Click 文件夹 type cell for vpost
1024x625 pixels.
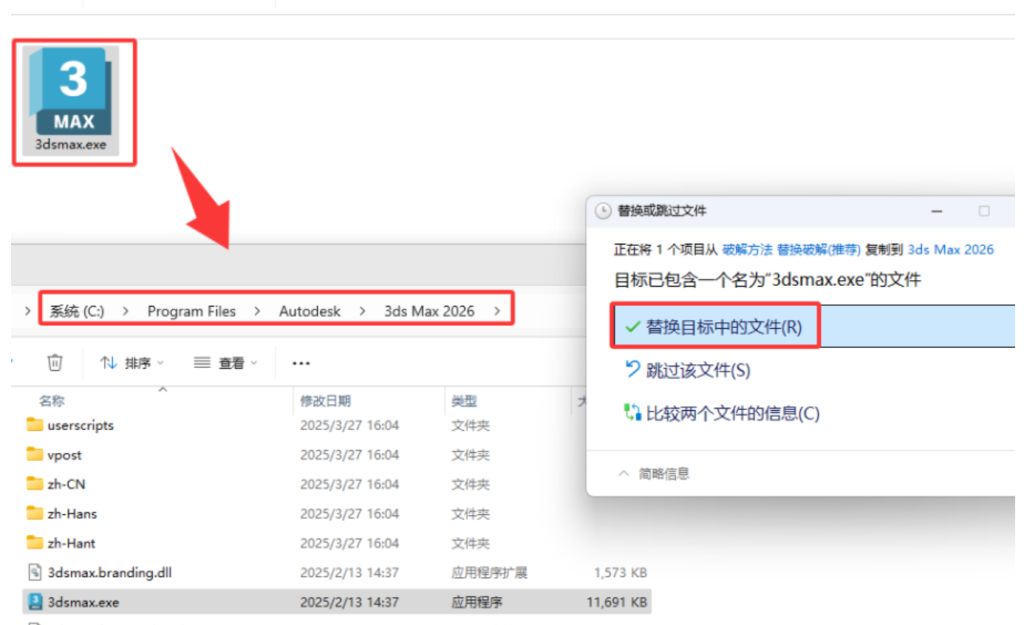tap(470, 455)
